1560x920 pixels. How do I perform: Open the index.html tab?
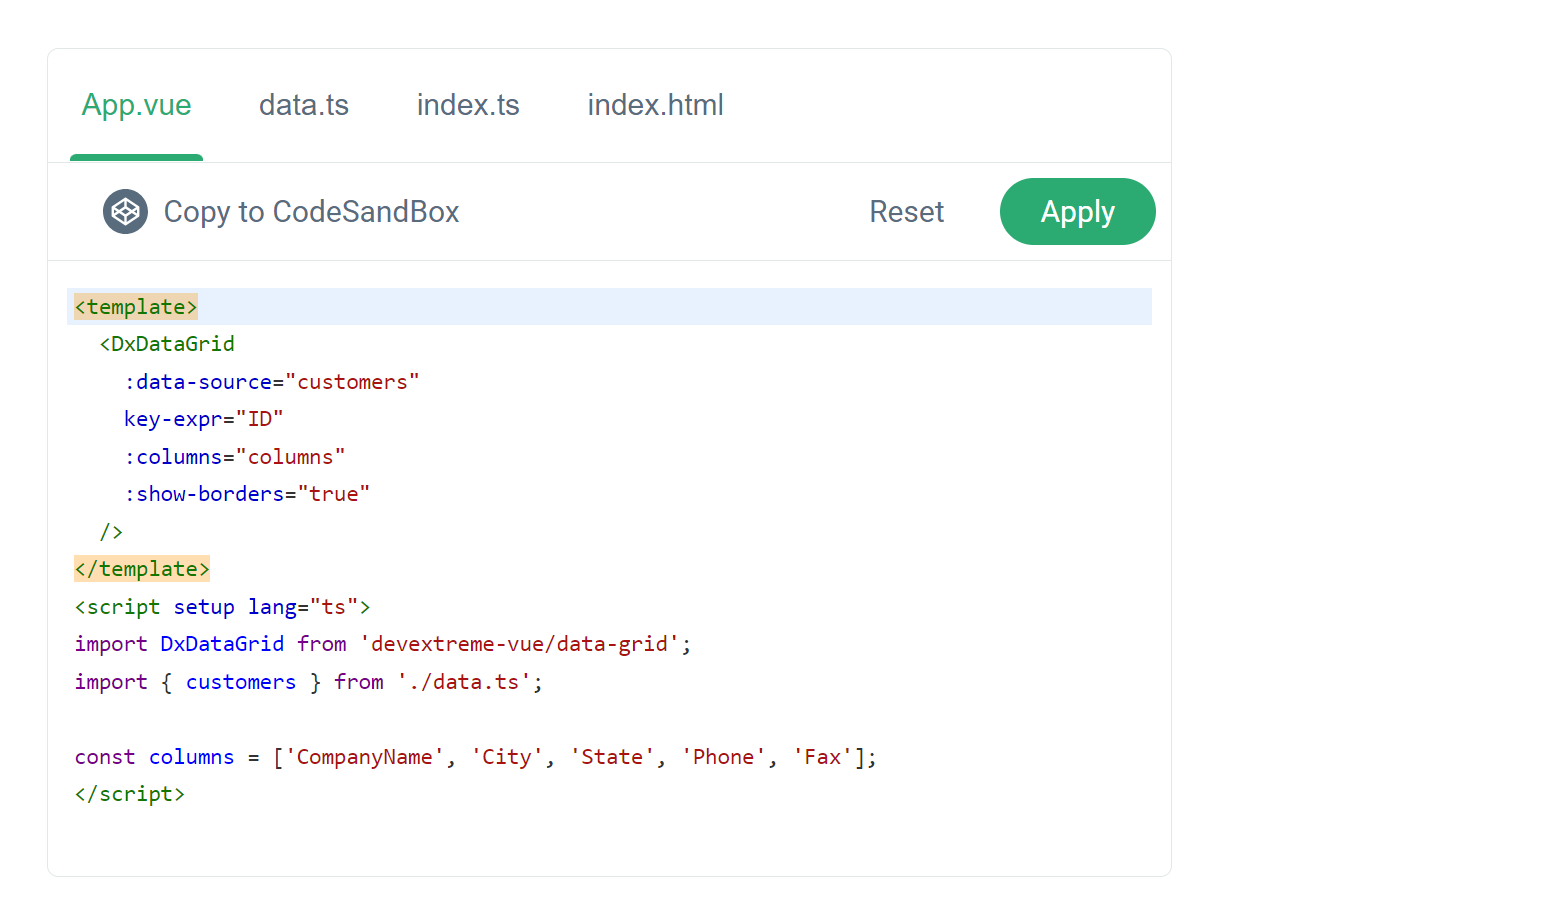click(x=655, y=105)
